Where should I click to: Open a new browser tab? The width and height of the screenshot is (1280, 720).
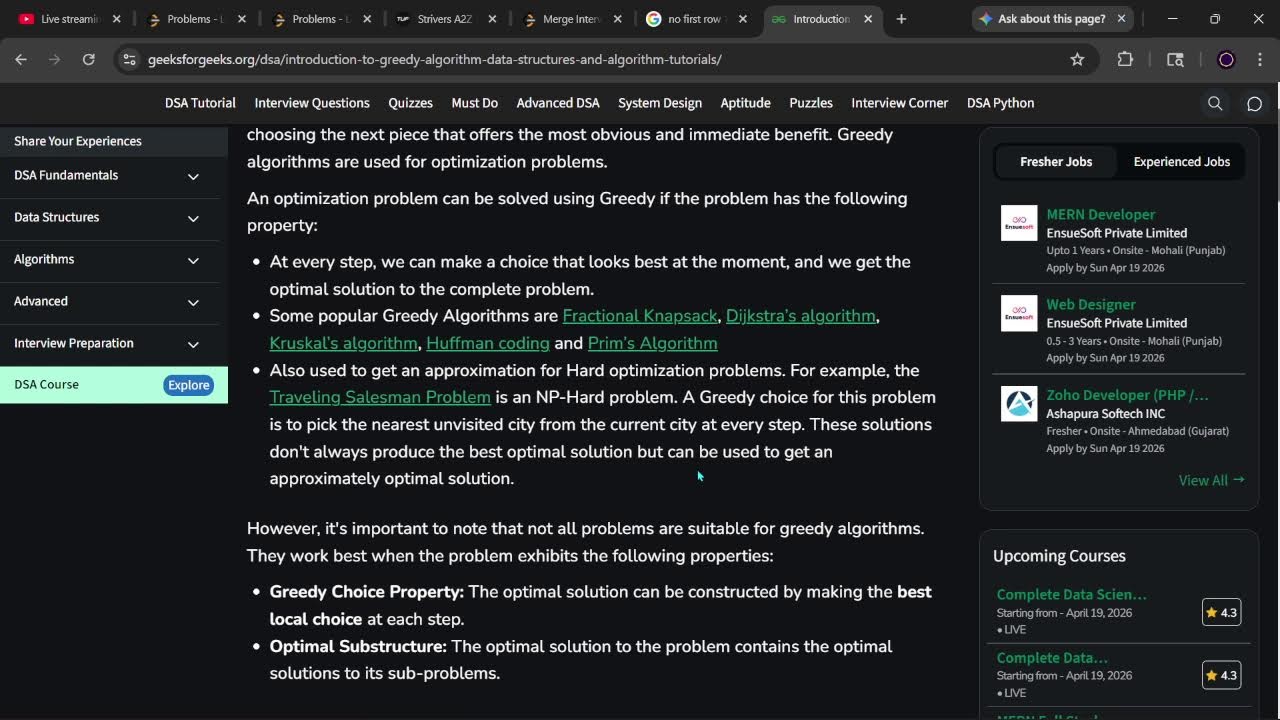[901, 19]
